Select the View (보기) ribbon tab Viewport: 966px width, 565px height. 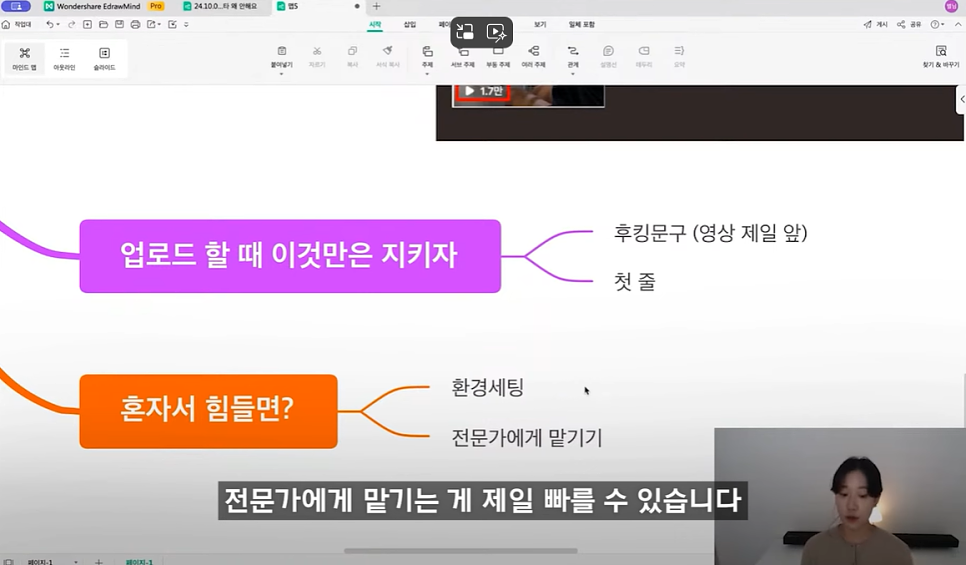tap(540, 24)
